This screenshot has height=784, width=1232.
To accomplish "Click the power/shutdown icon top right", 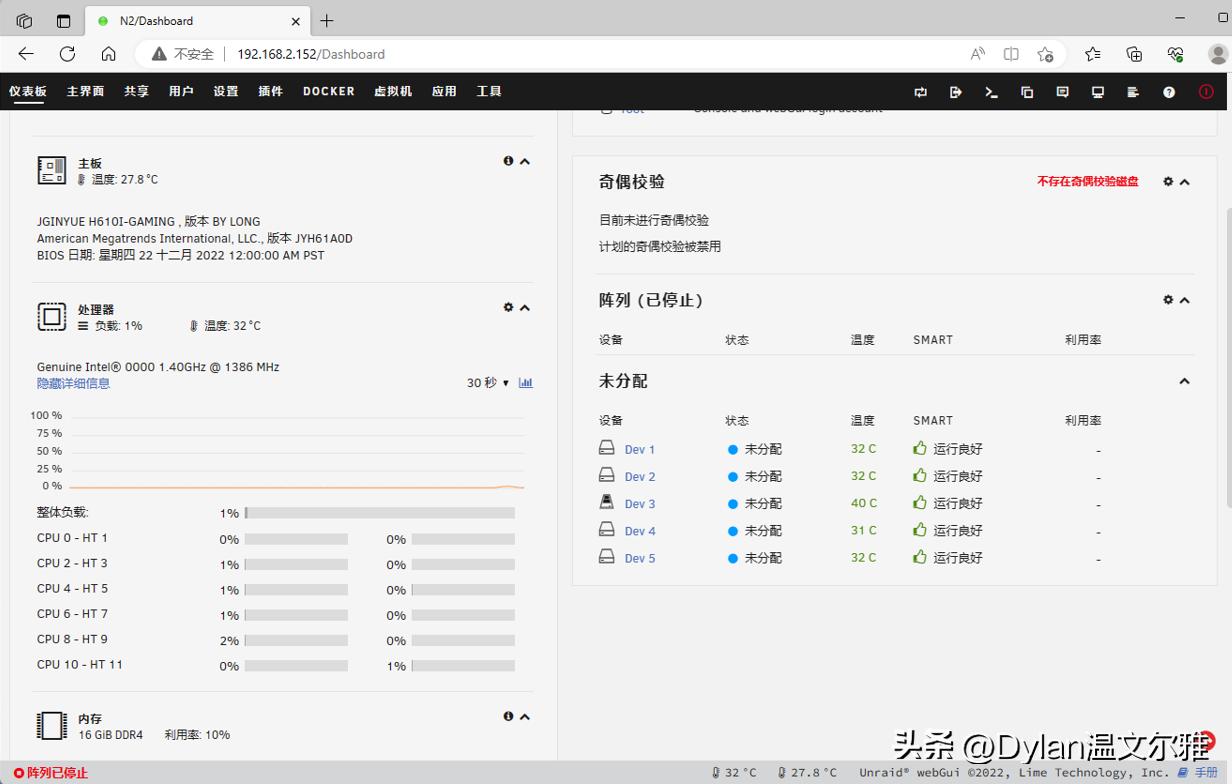I will (1205, 91).
